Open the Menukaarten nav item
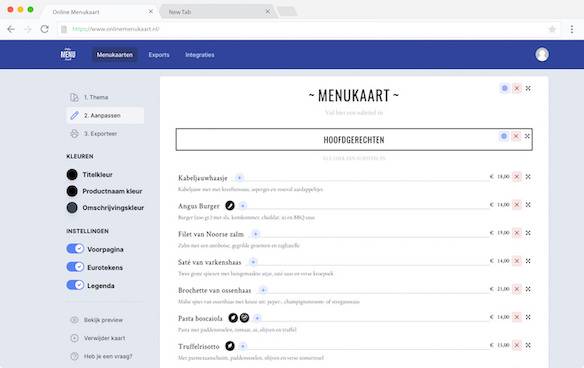This screenshot has width=584, height=368. [115, 55]
